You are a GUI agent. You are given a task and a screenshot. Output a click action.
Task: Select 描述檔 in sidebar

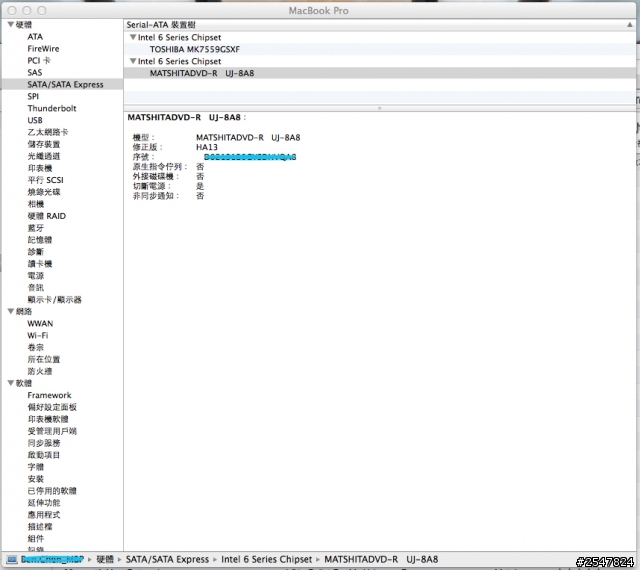(40, 527)
